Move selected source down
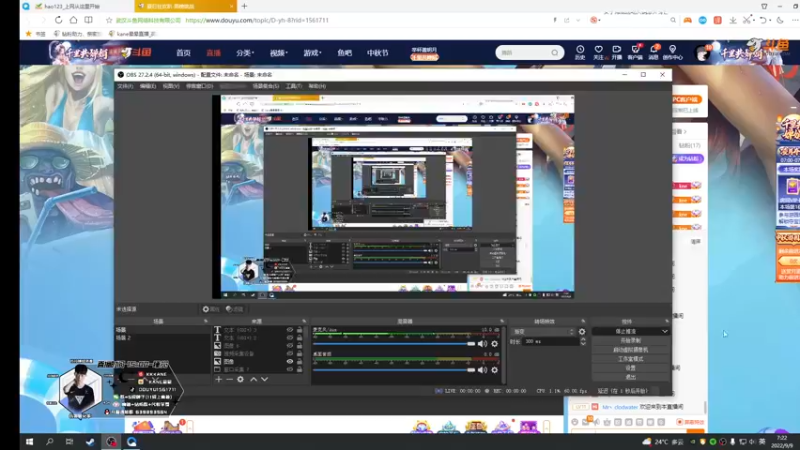Screen dimensions: 800x450 (x=264, y=379)
